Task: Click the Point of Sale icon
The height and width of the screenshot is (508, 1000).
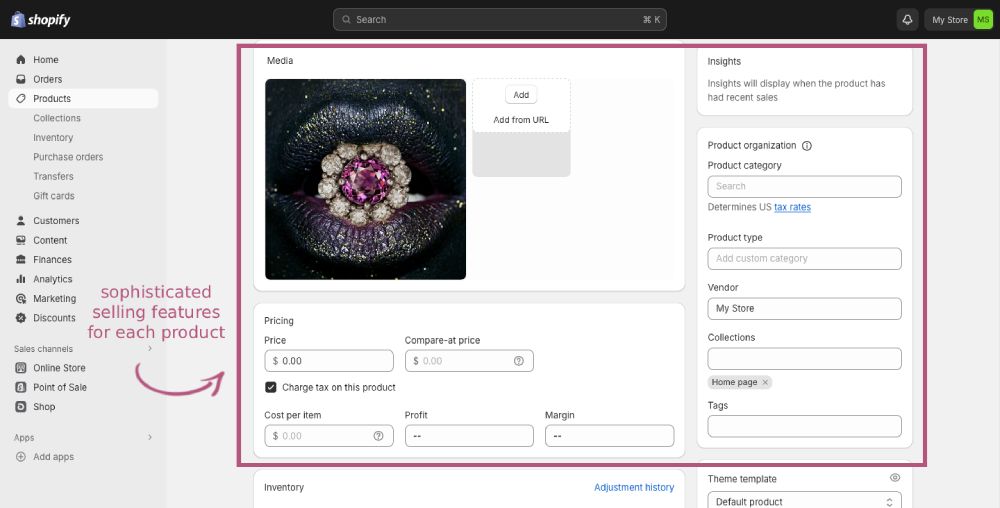Action: click(x=21, y=387)
